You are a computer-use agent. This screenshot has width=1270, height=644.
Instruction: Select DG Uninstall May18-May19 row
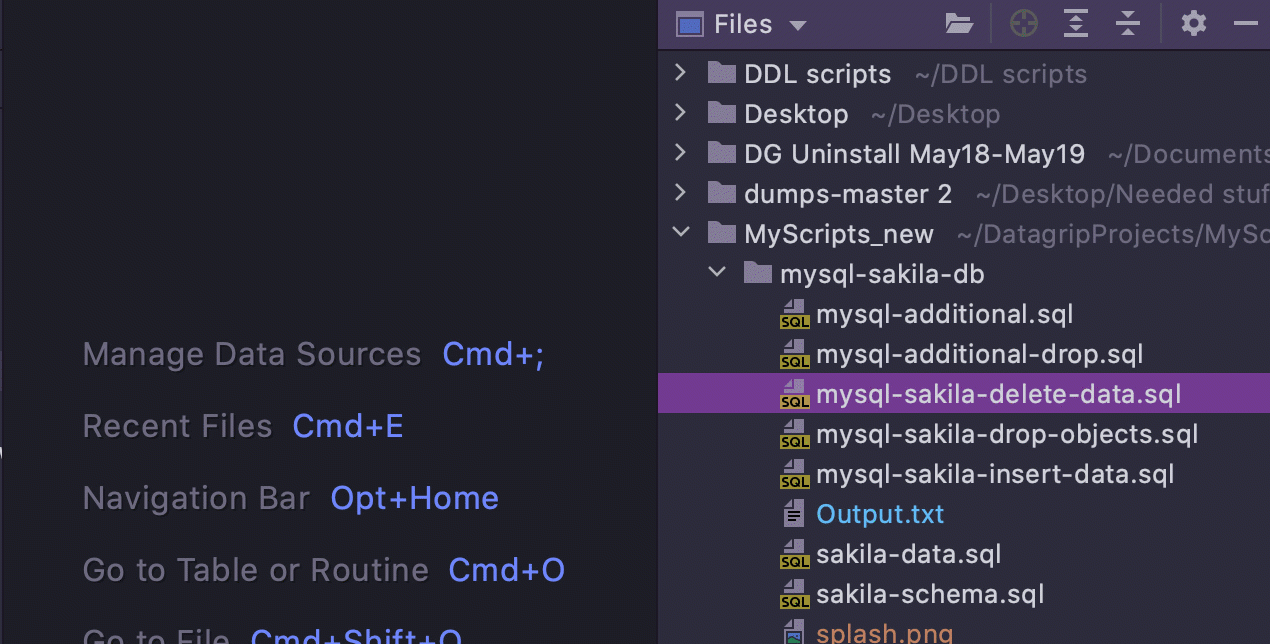pos(964,153)
